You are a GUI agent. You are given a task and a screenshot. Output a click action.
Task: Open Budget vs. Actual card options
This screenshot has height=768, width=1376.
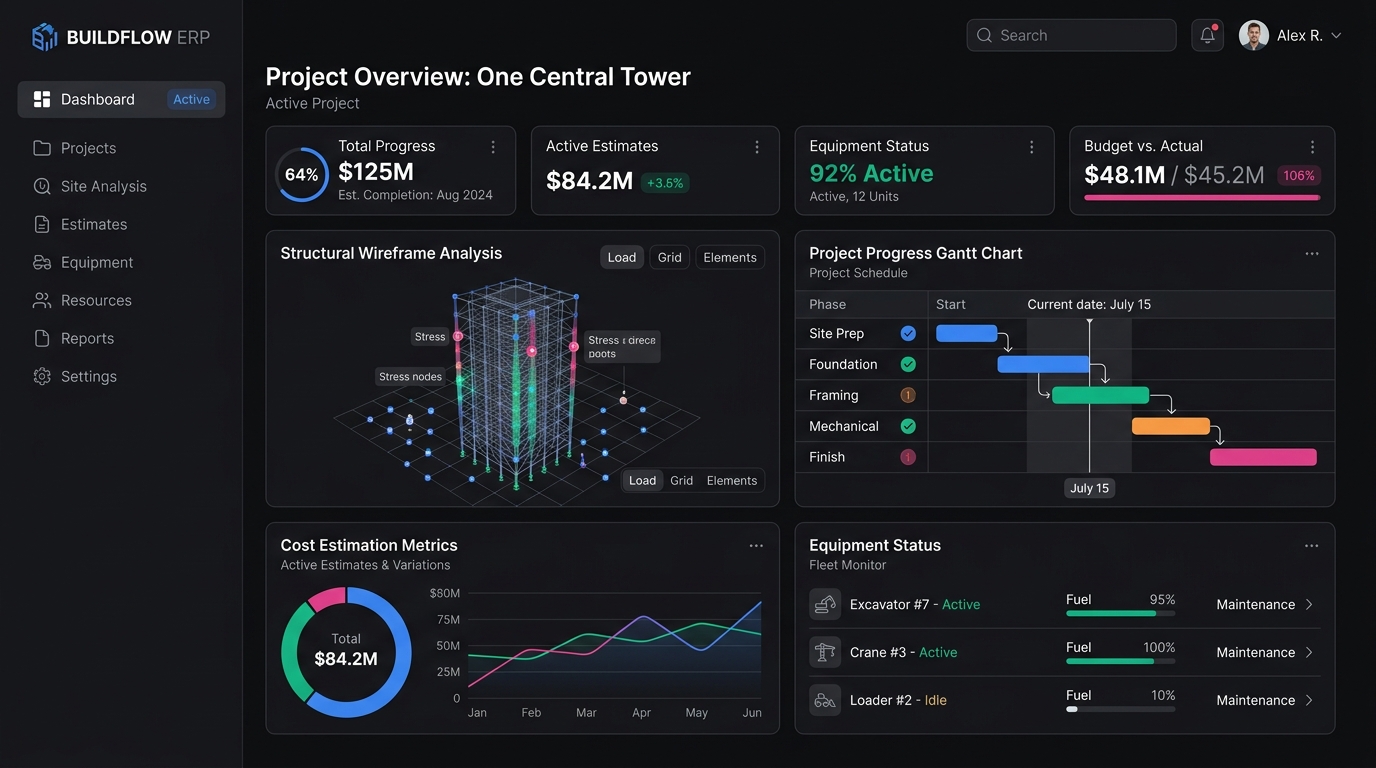pos(1313,147)
